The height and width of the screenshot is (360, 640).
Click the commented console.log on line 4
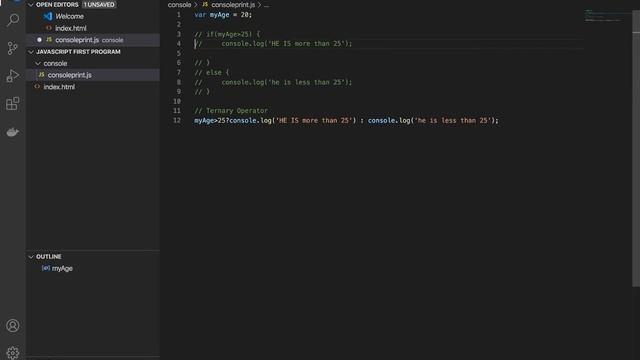click(273, 44)
